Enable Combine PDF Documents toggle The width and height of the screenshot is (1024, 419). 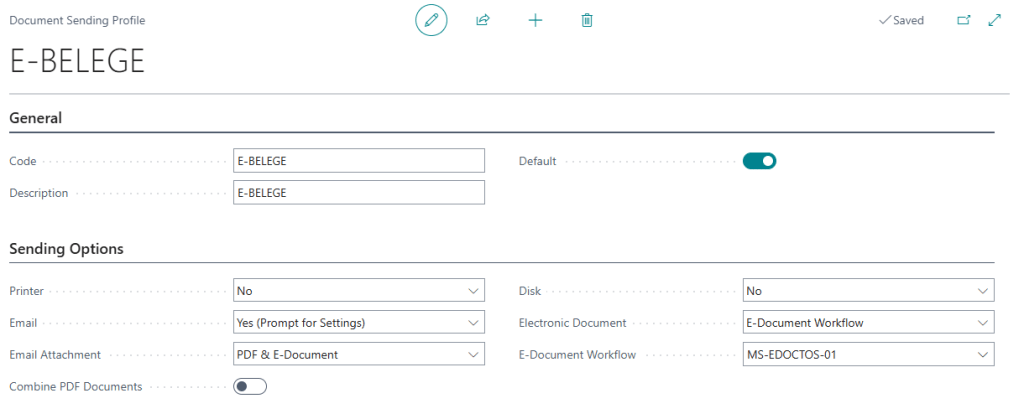coord(250,386)
